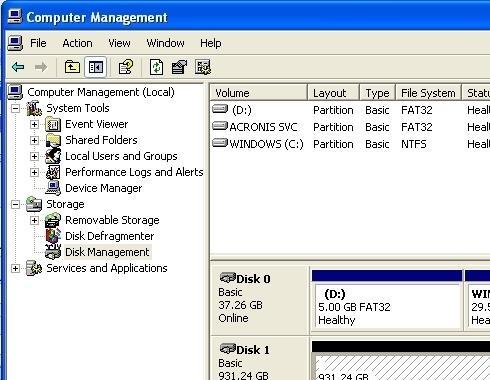The image size is (490, 380).
Task: Click the Disk 0 drive icon
Action: 228,278
